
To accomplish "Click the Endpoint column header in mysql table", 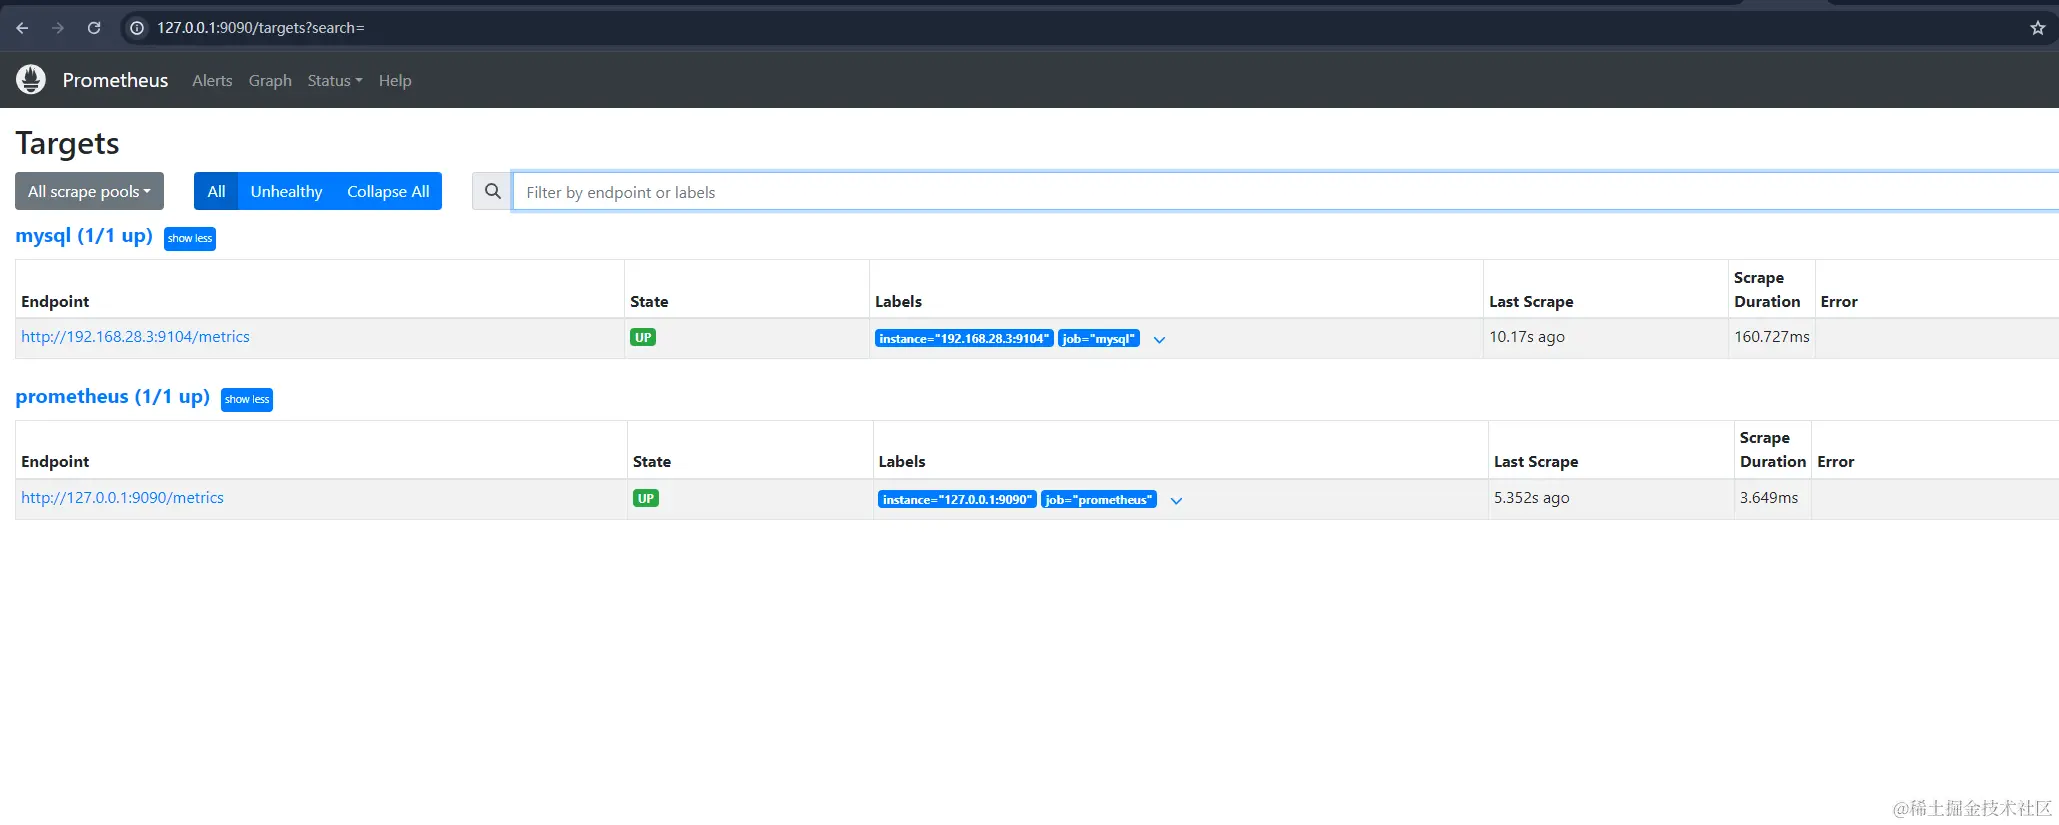I will (x=55, y=302).
